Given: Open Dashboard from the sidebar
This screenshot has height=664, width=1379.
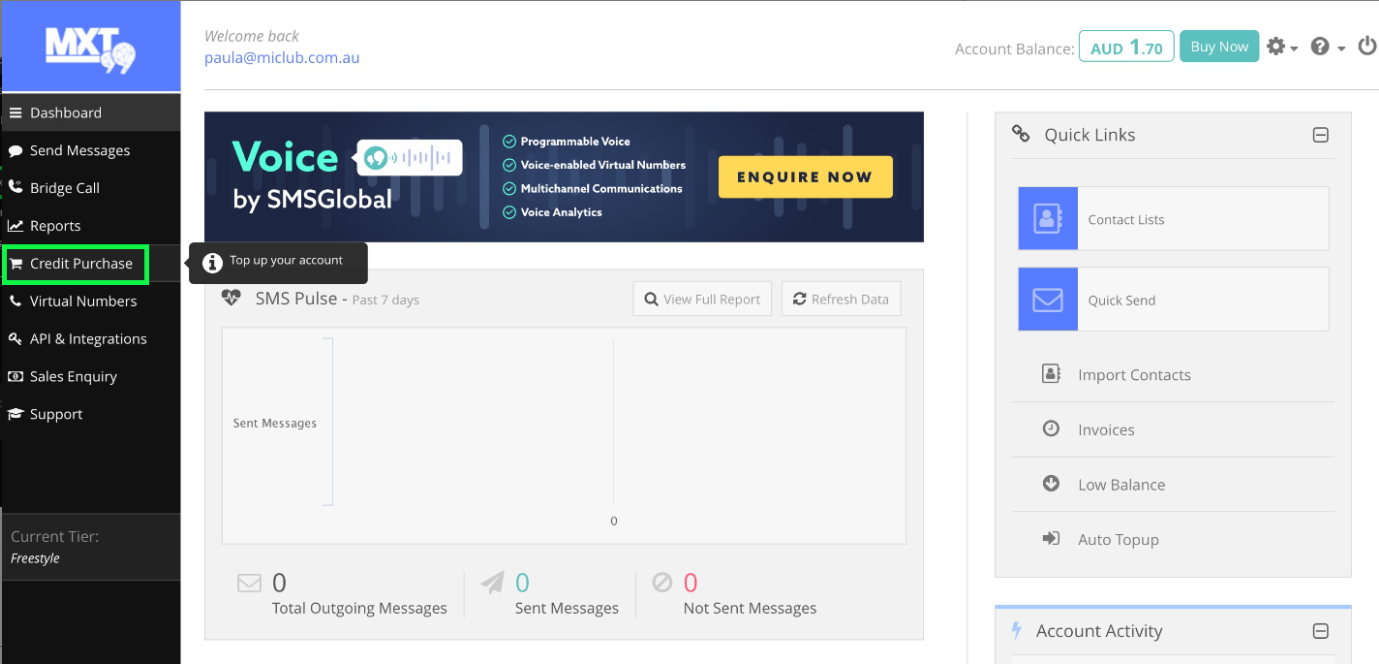Looking at the screenshot, I should 90,112.
